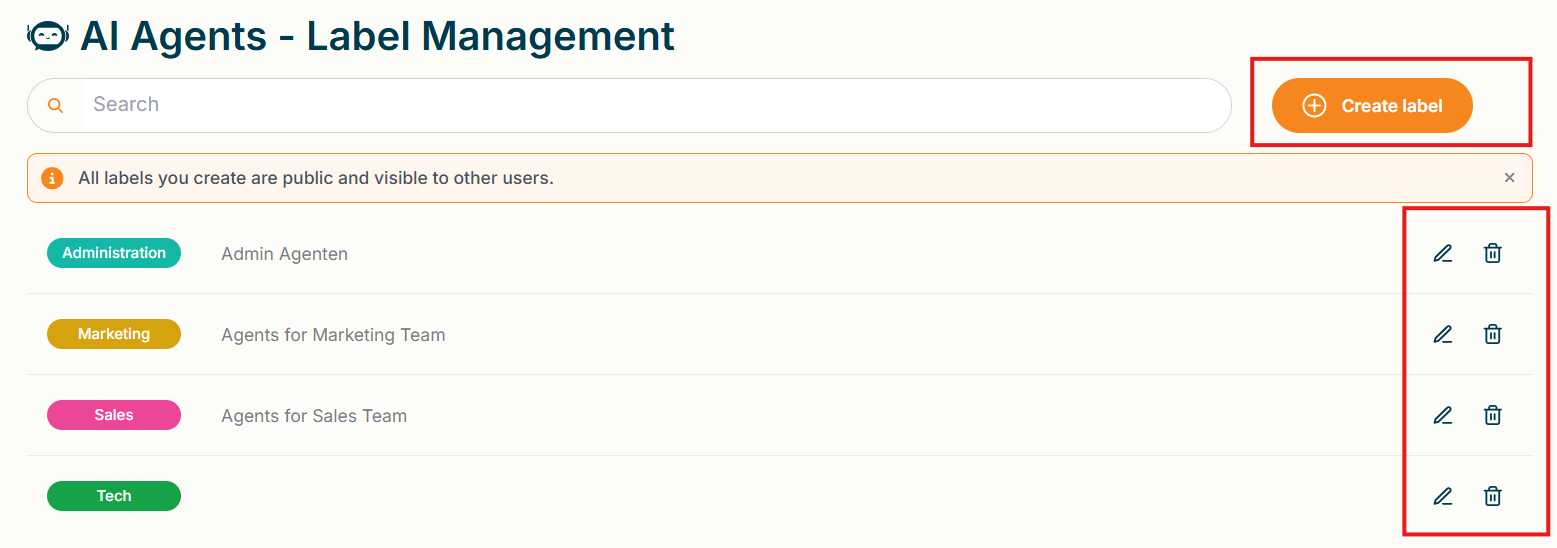The width and height of the screenshot is (1557, 548).
Task: Click the robot AI Agents logo icon
Action: (48, 37)
